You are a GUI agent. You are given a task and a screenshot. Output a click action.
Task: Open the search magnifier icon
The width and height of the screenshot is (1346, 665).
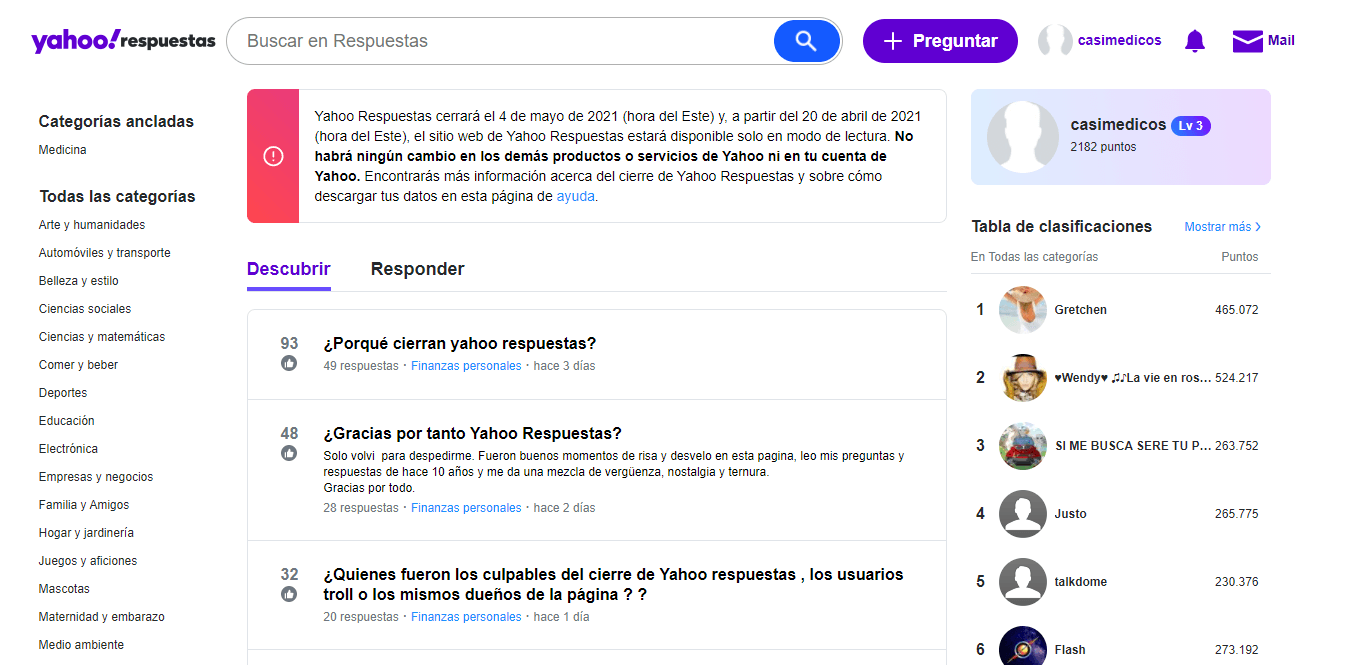(806, 41)
